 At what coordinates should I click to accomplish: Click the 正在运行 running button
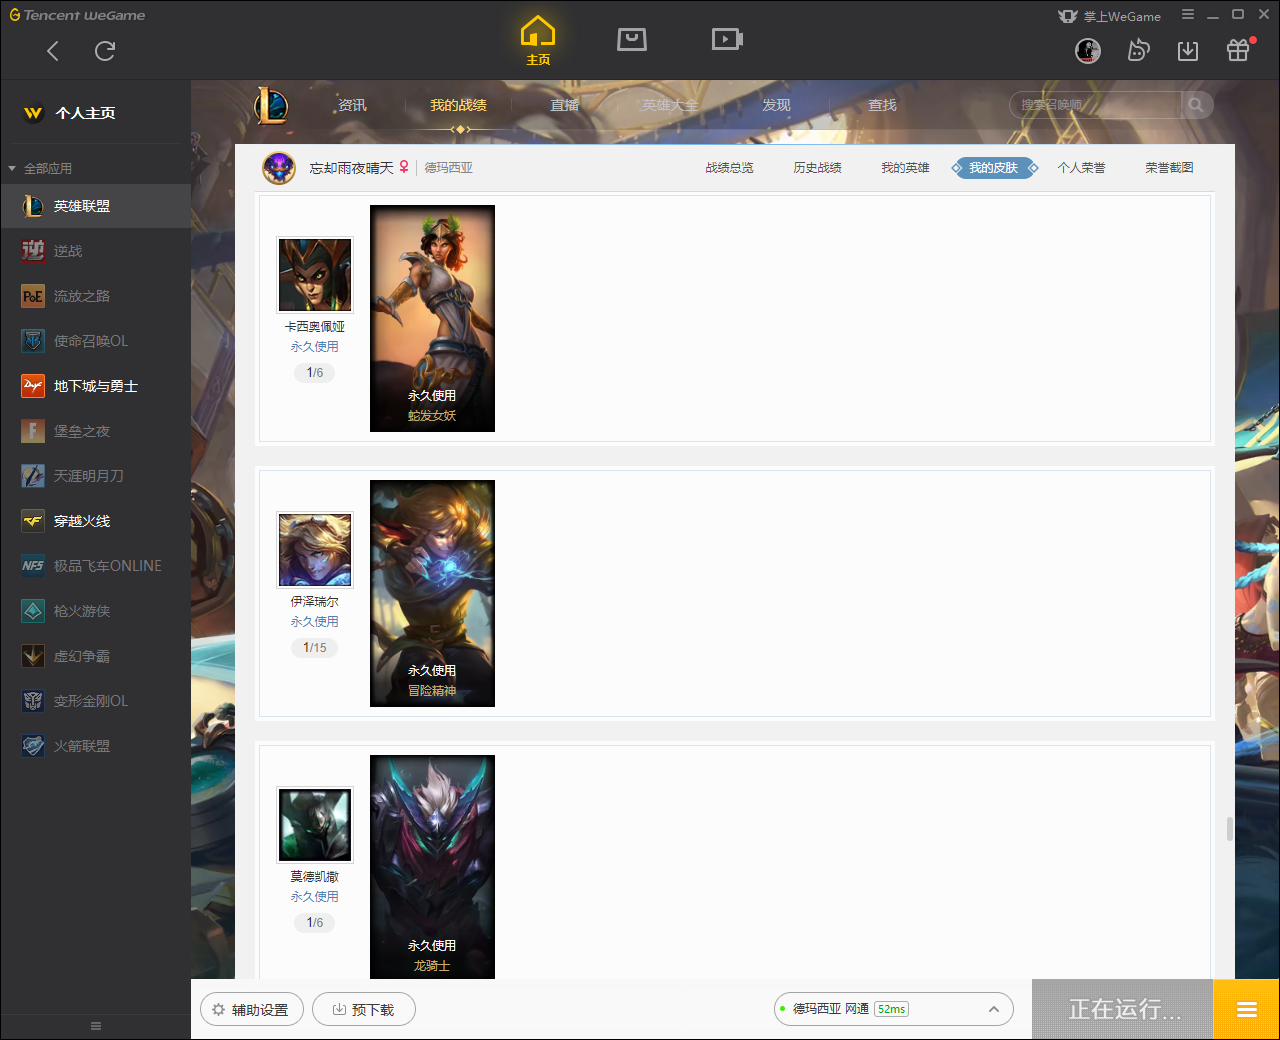tap(1122, 1009)
